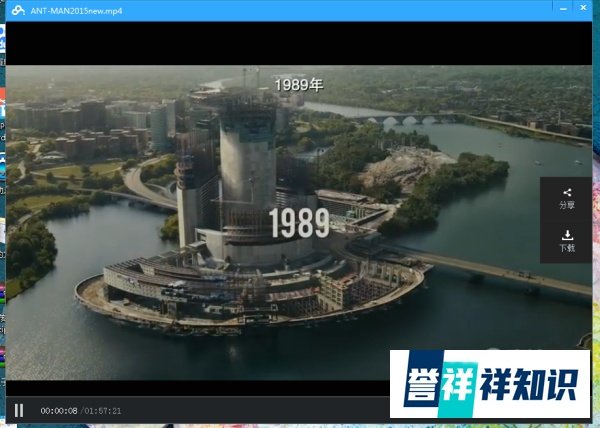Screen dimensions: 600x428
Task: Minimize the ANT-MAN2015new.mp4 player window
Action: click(x=563, y=8)
